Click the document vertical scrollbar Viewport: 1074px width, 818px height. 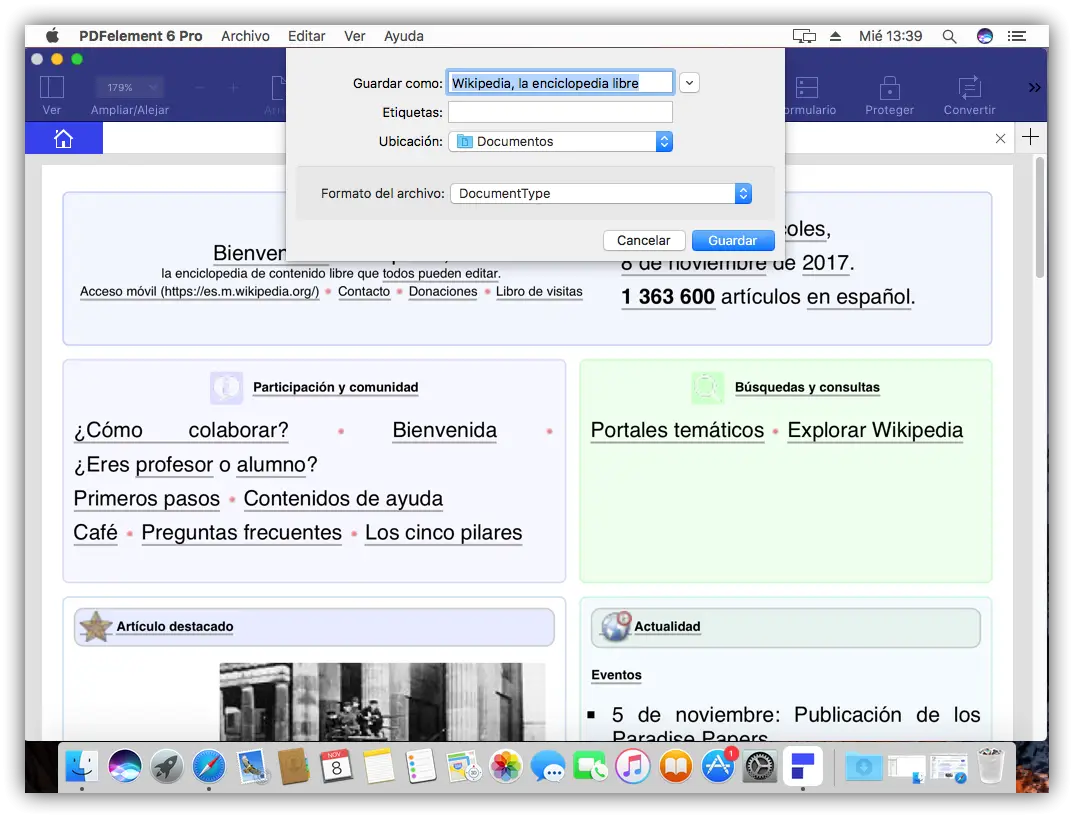coord(1039,217)
